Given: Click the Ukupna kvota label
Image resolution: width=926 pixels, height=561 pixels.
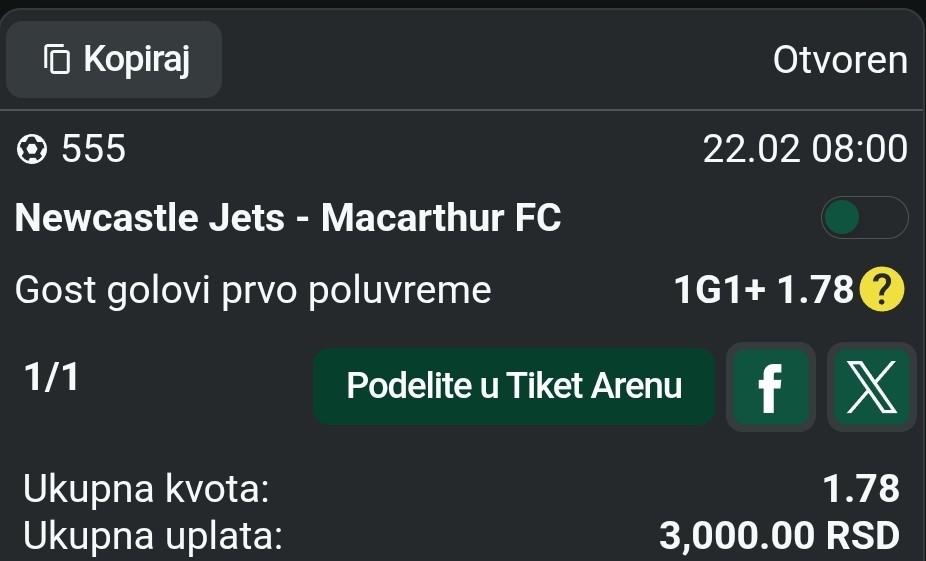Looking at the screenshot, I should pyautogui.click(x=146, y=490).
